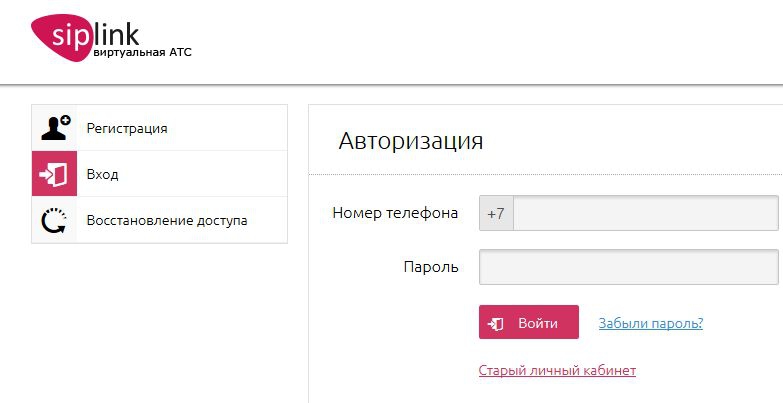This screenshot has width=783, height=403.
Task: Go to Восстановление доступа in the sidebar
Action: click(x=166, y=220)
